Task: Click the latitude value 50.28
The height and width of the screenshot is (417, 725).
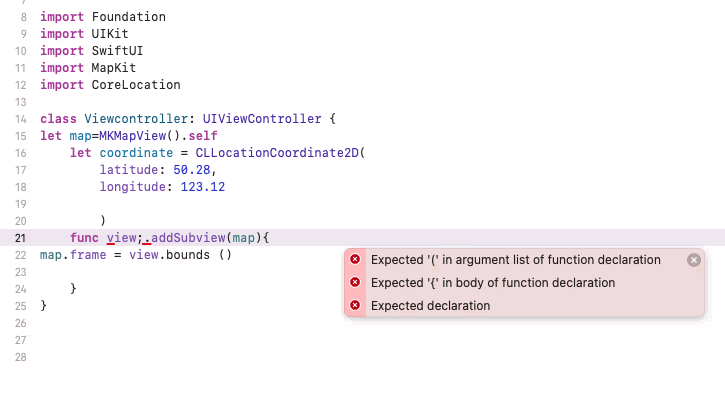Action: coord(192,170)
